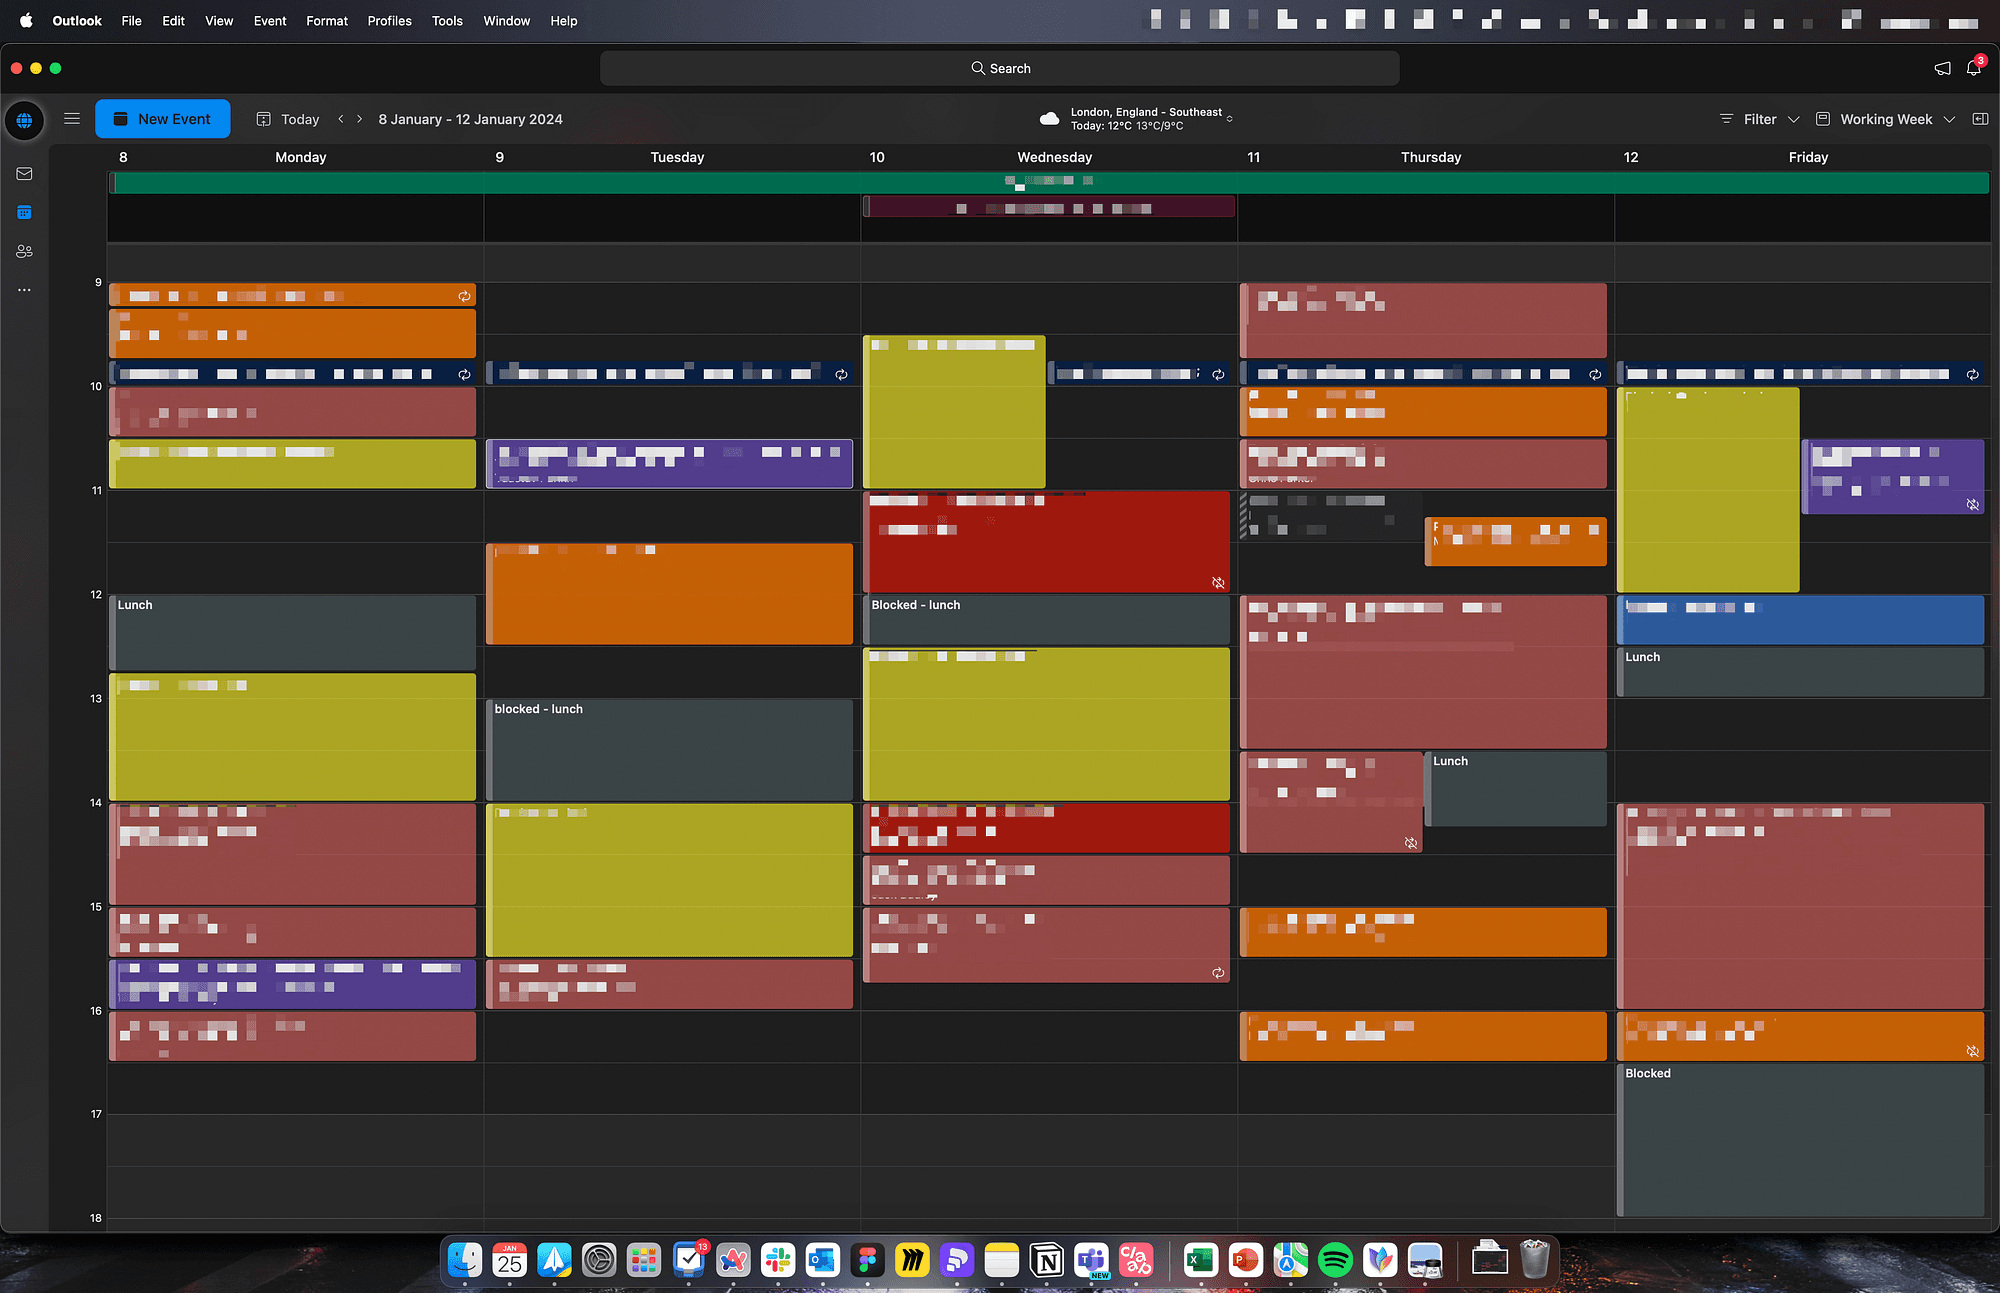Open Spotify from the Dock
The image size is (2000, 1293).
pos(1335,1260)
